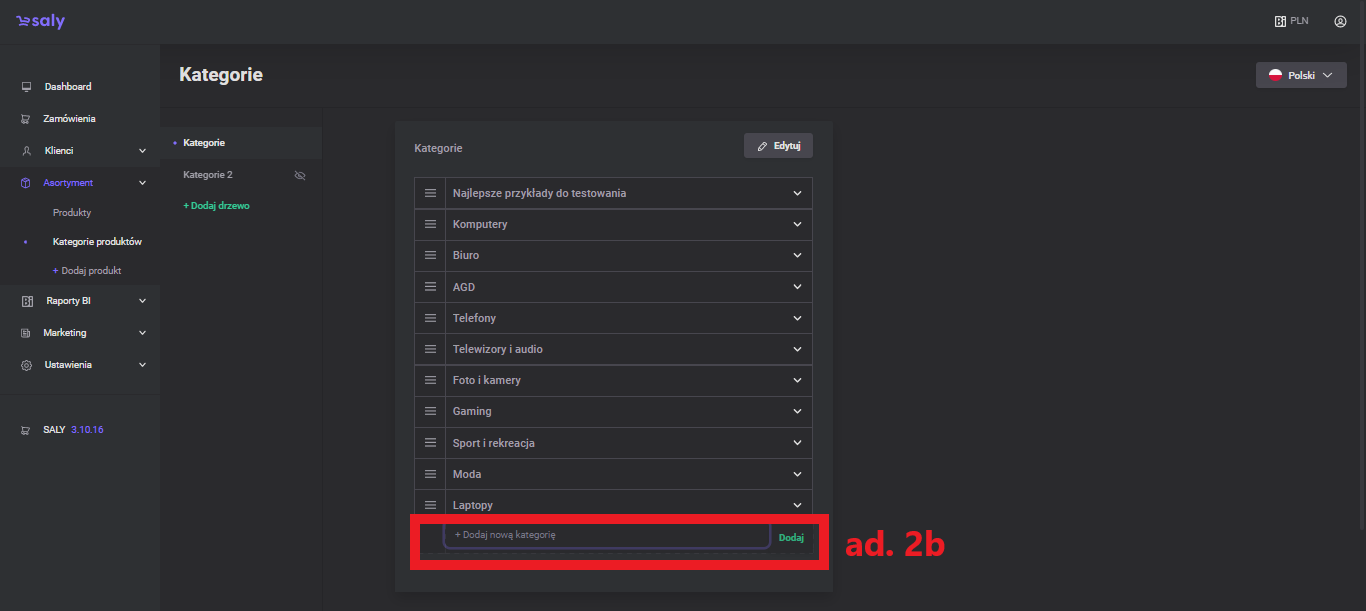Viewport: 1366px width, 611px height.
Task: Click the drag handle next to Moda
Action: [431, 474]
